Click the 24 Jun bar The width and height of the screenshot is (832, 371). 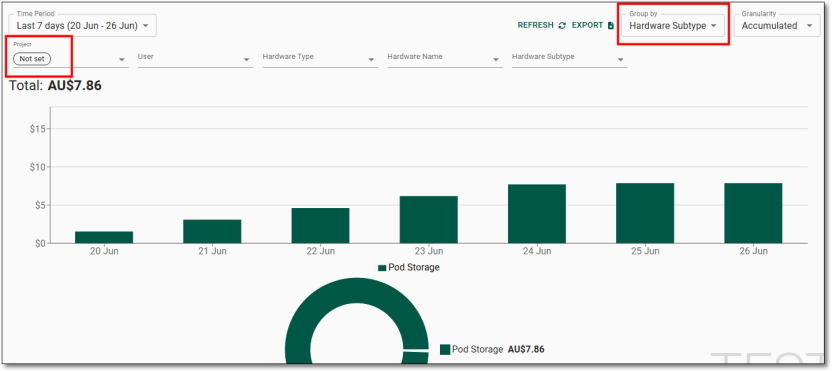tap(537, 214)
